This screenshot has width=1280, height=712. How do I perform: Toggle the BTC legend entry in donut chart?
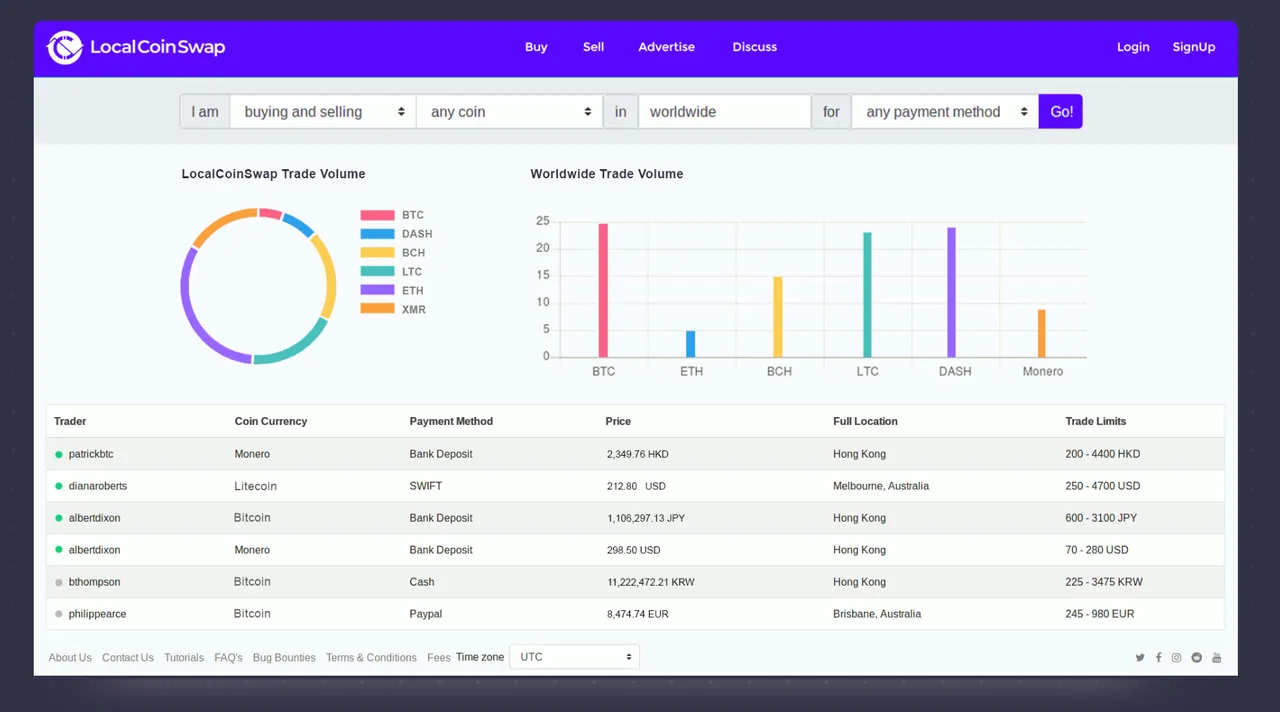point(392,215)
